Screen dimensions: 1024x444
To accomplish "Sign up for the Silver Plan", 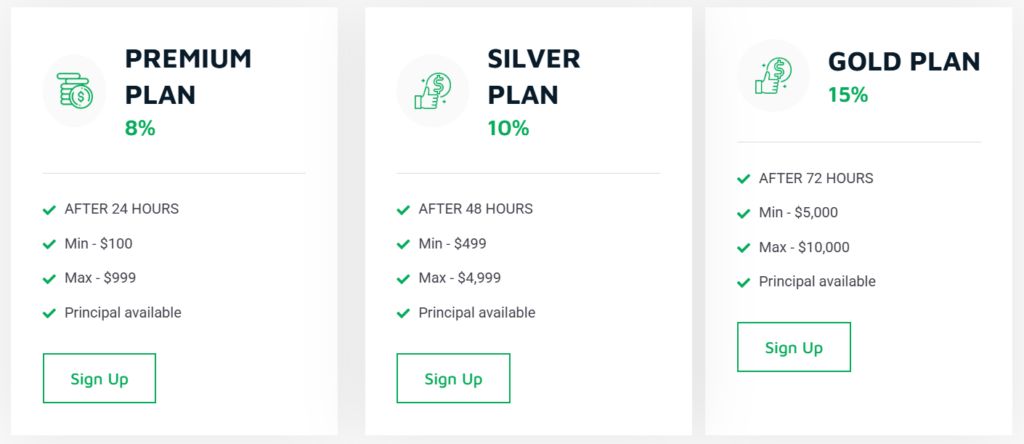I will 453,378.
